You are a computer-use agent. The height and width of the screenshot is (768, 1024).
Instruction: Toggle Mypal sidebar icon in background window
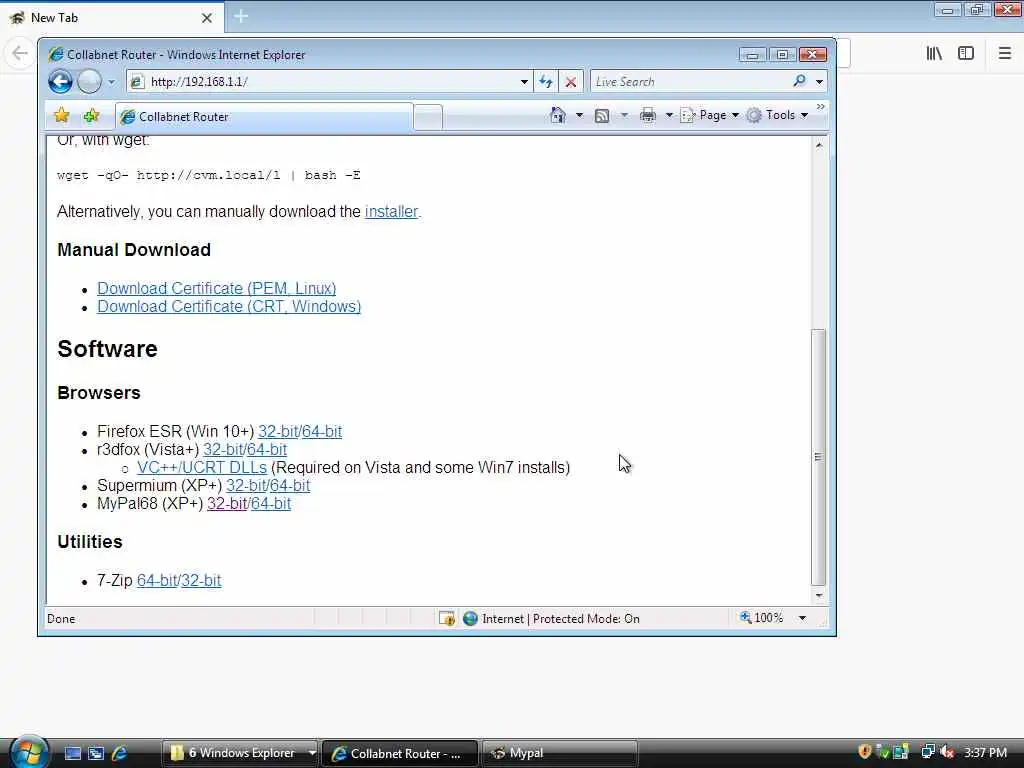tap(966, 54)
